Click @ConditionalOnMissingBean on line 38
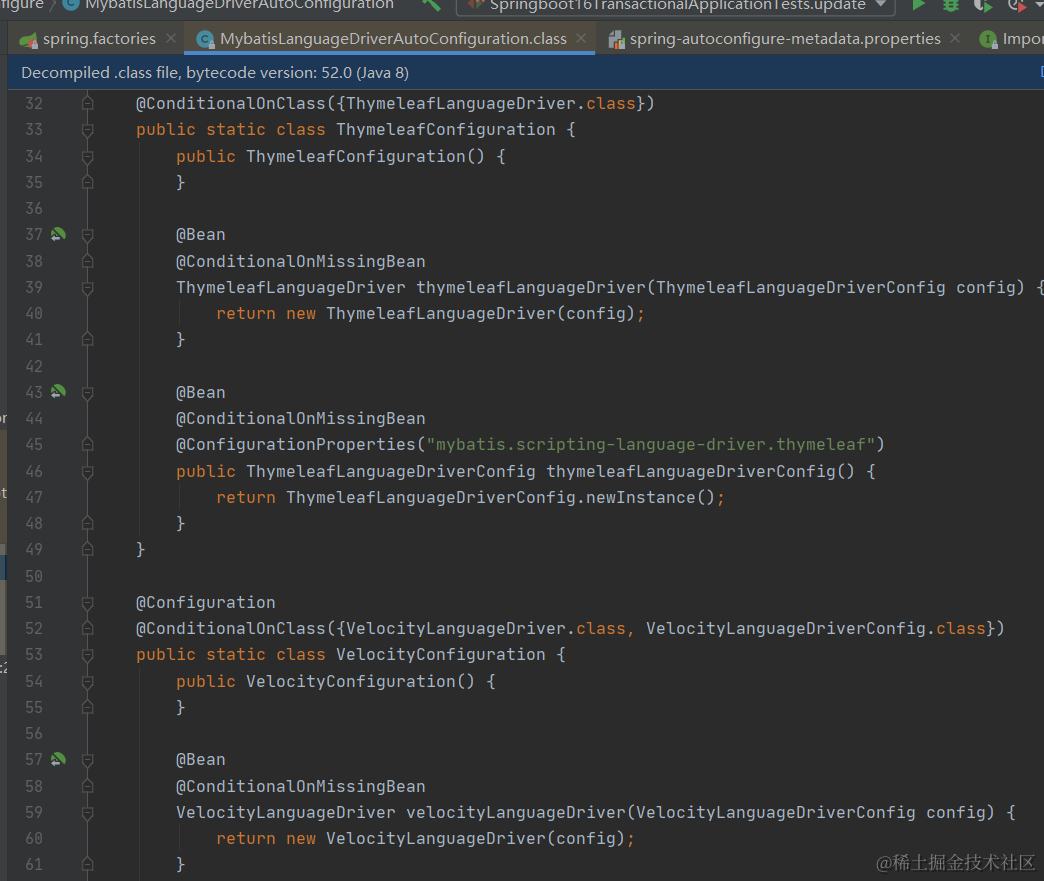This screenshot has width=1044, height=881. tap(300, 261)
